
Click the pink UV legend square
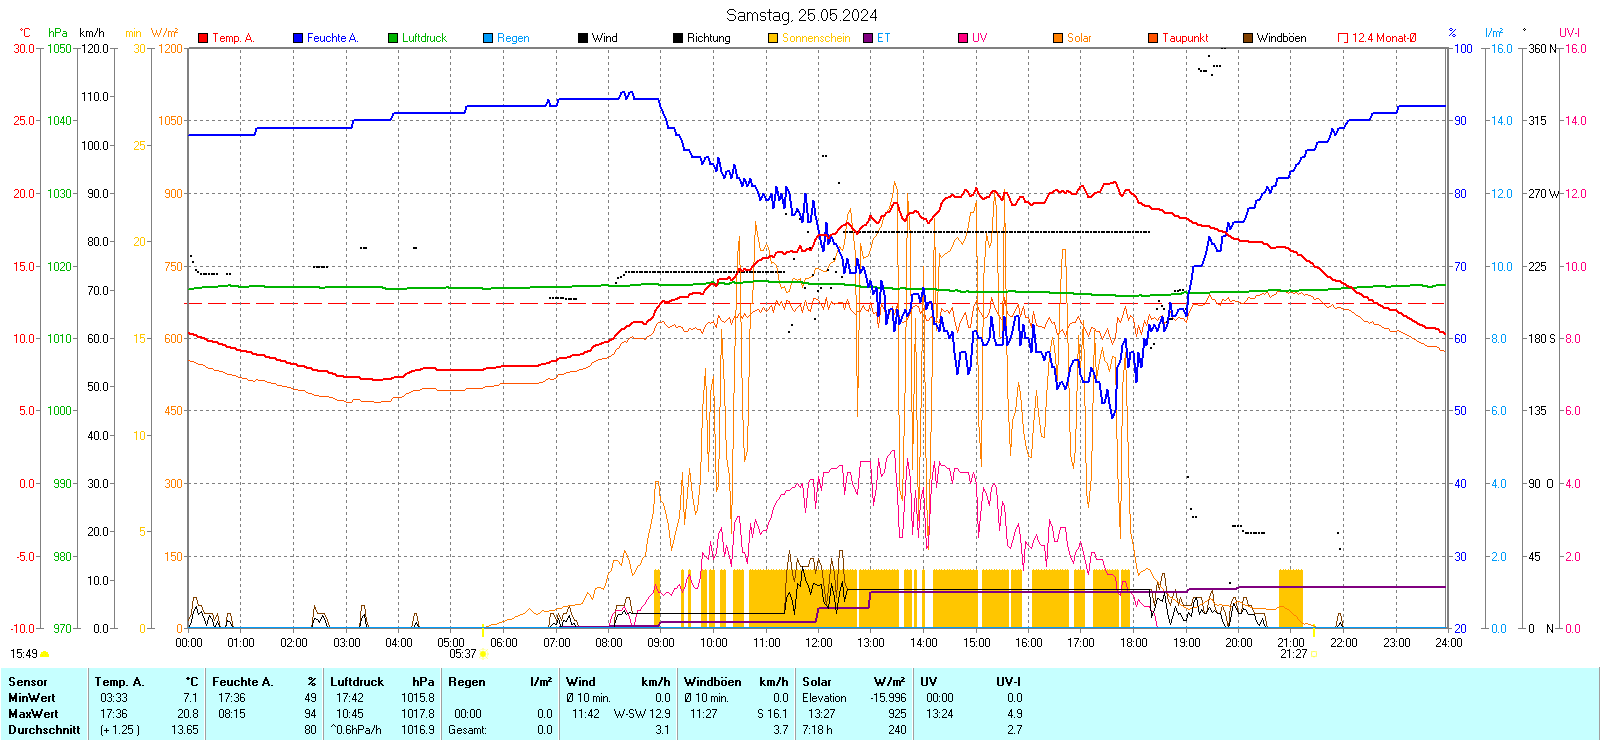coord(963,38)
